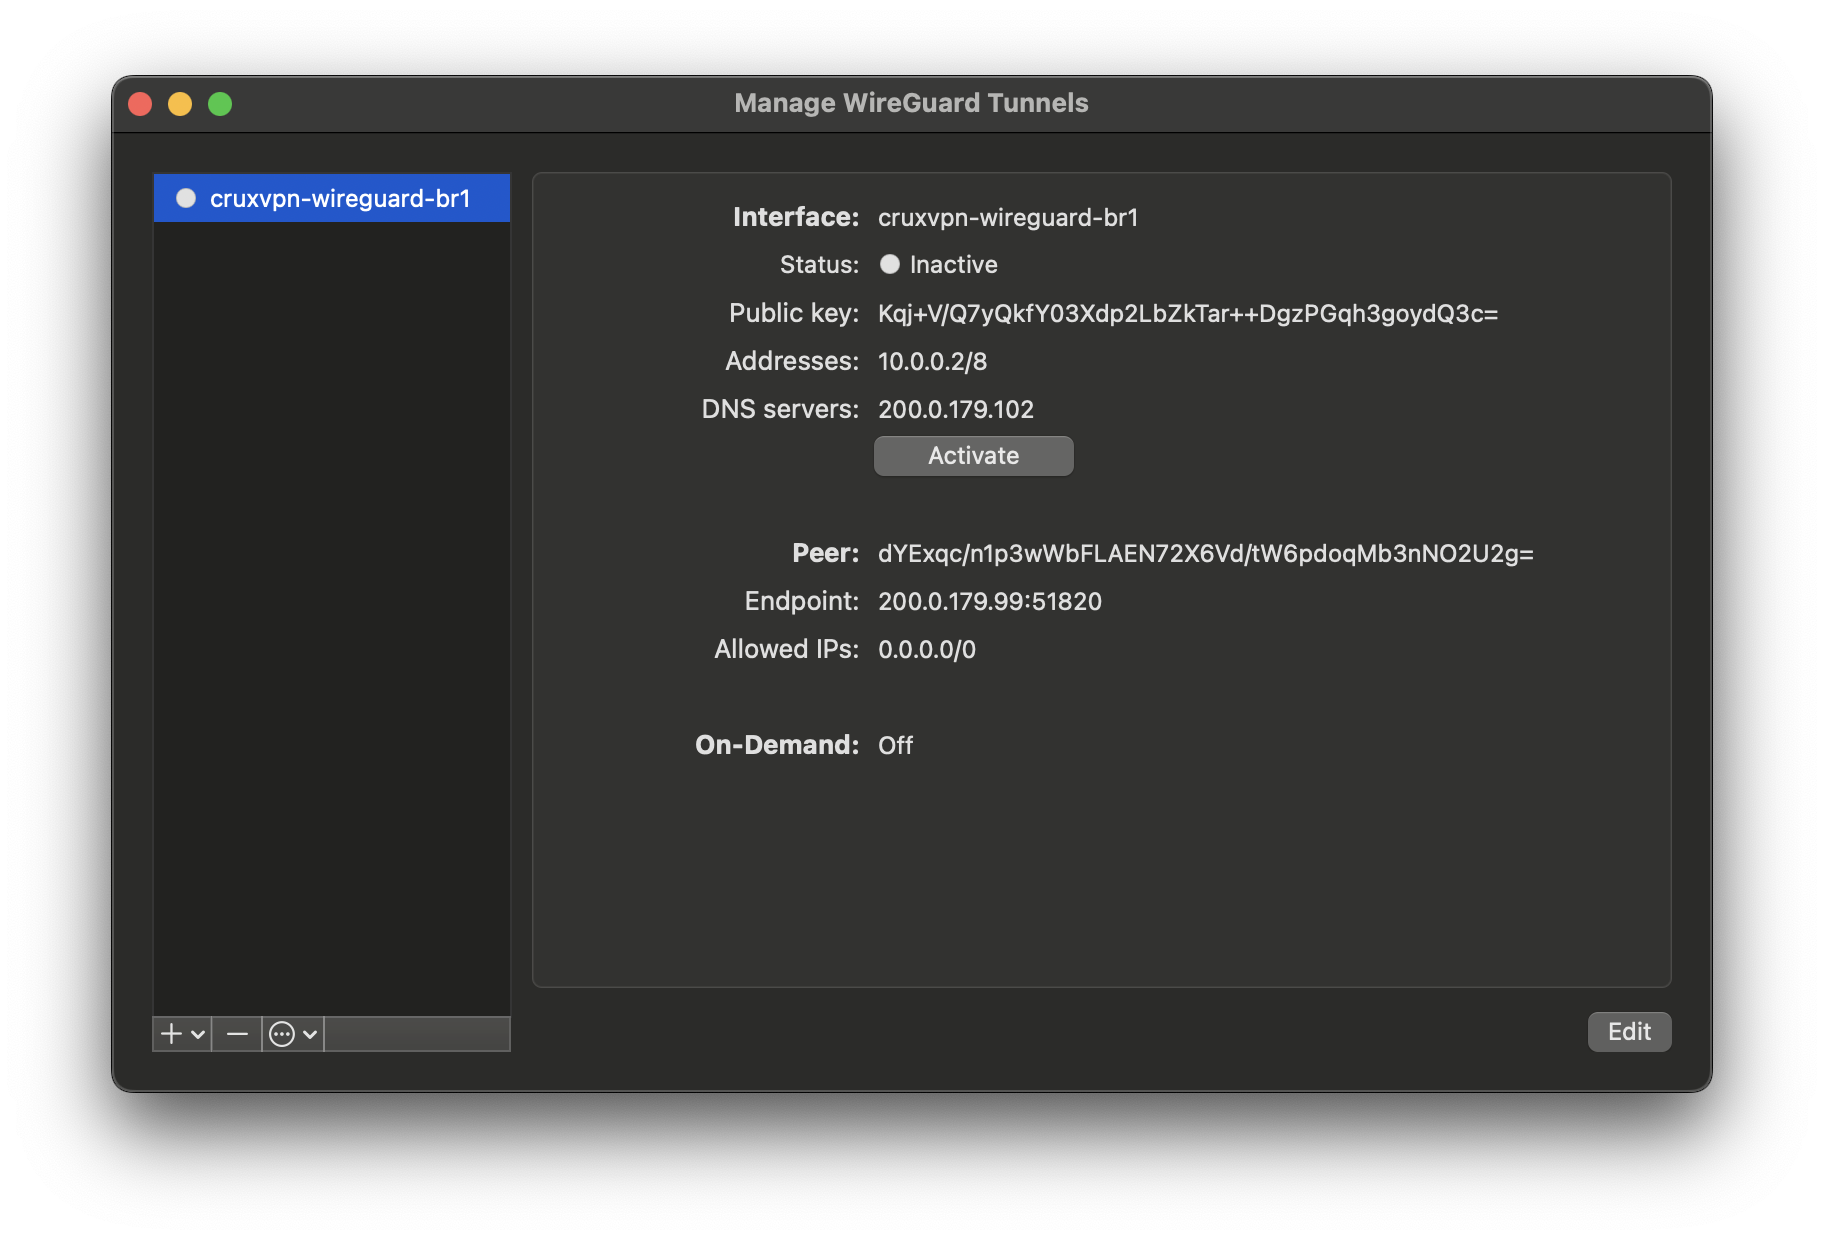Click the Endpoint value 200.0.179.99:51820
1824x1240 pixels.
989,601
